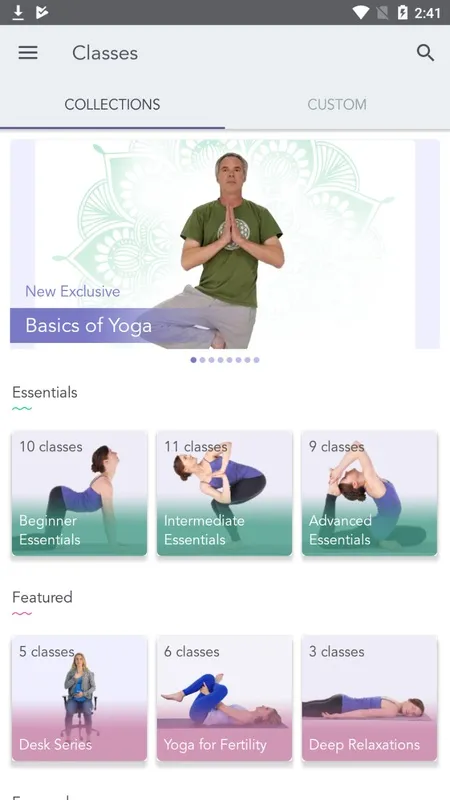Open the Deep Relaxations collection
The height and width of the screenshot is (800, 450).
pos(369,698)
